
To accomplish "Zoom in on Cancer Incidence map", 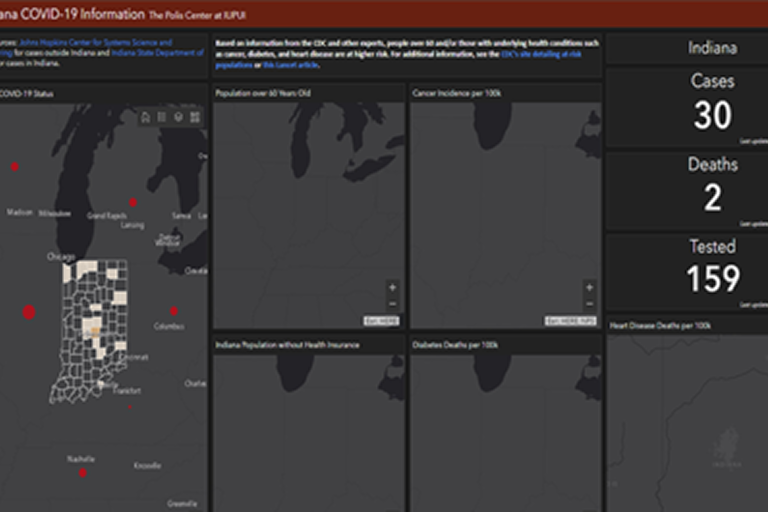I will pos(589,288).
